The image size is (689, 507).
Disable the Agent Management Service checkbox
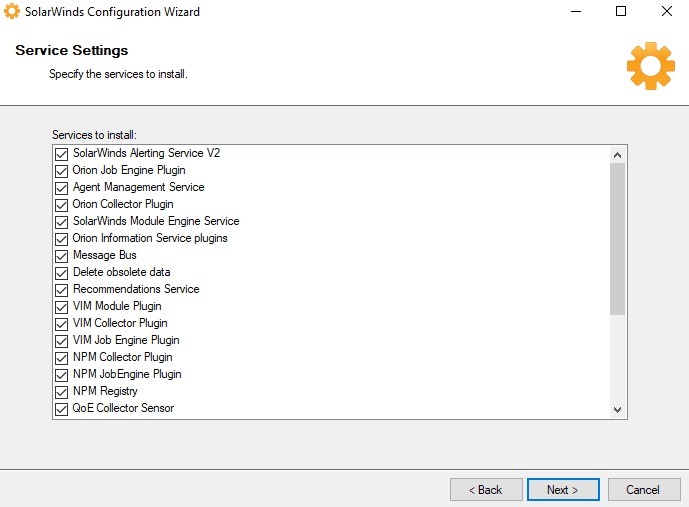pyautogui.click(x=61, y=188)
